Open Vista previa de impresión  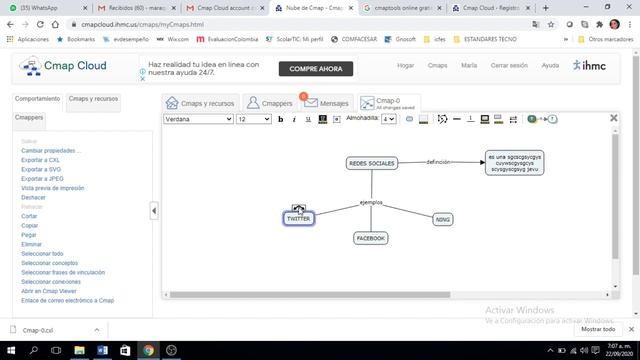[x=53, y=188]
